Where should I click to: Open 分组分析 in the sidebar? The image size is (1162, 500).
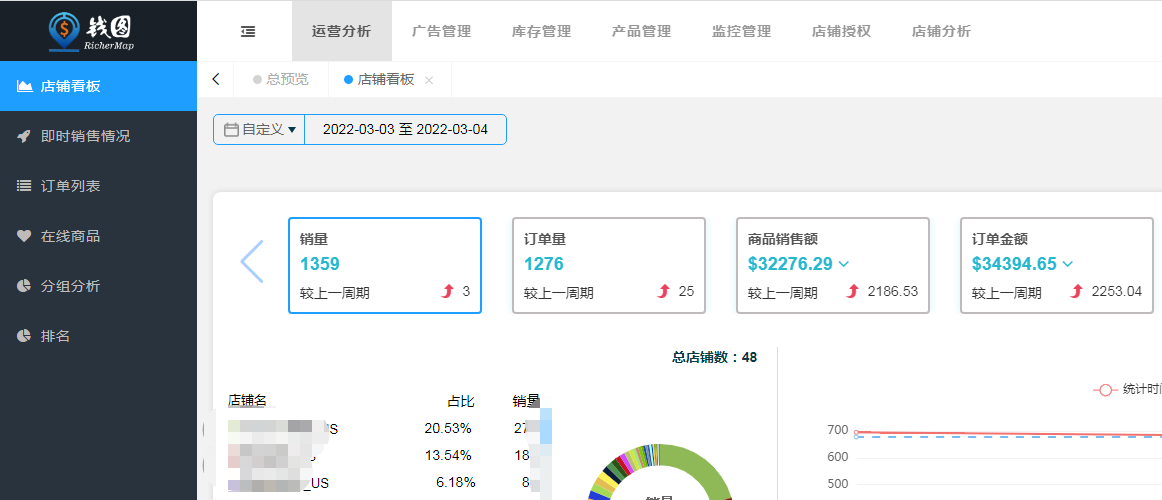[99, 286]
